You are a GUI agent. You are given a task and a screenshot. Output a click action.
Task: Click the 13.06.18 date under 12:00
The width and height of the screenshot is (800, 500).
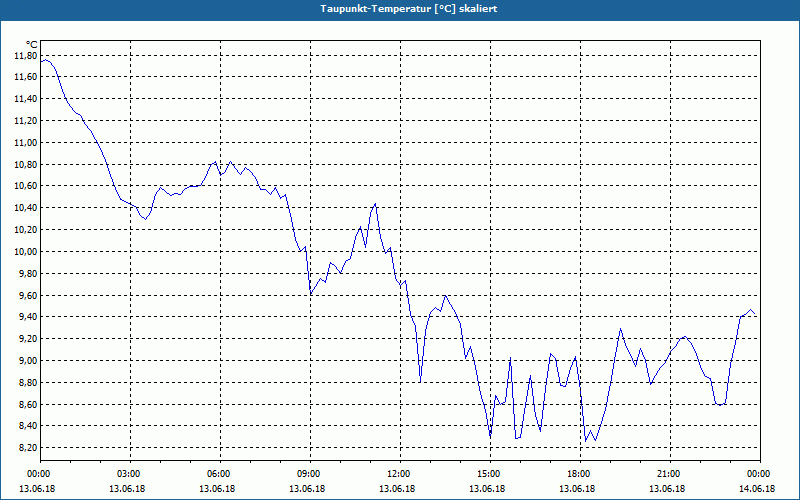point(397,489)
